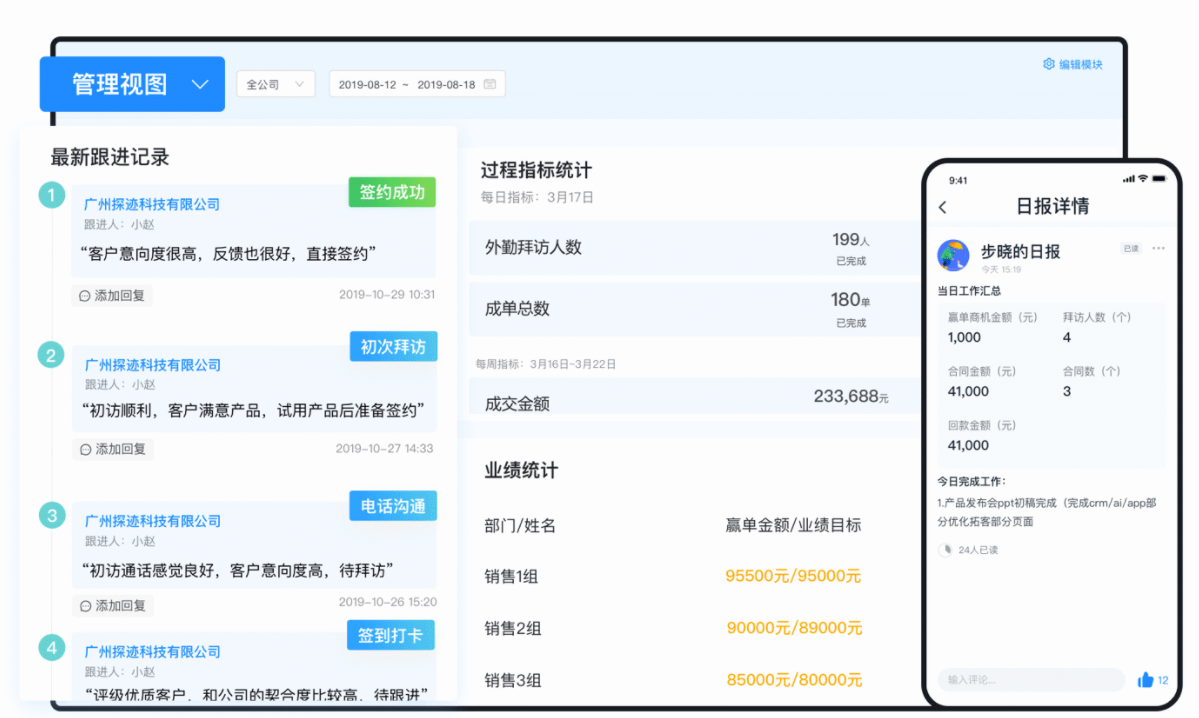Viewport: 1199px width, 718px height.
Task: Open 广州探迹科技有限公司 link in record 3
Action: (x=152, y=521)
